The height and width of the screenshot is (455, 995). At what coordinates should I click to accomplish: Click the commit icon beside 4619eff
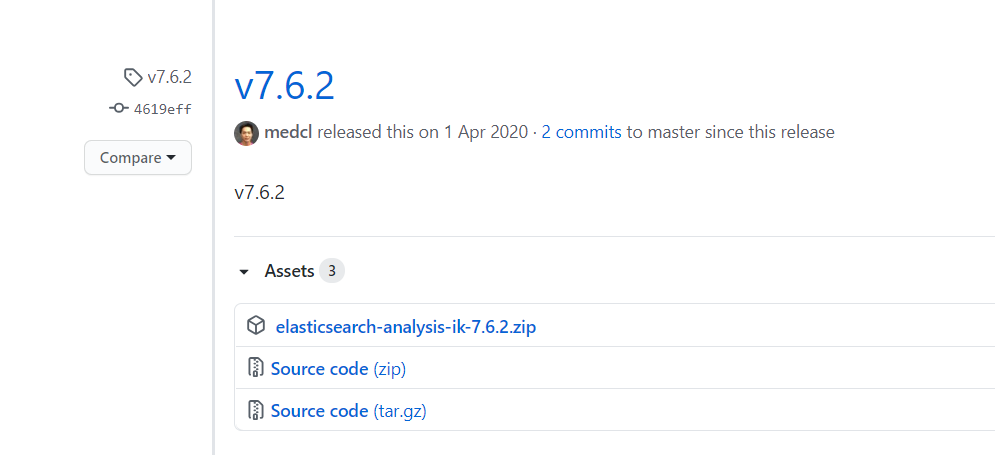tap(119, 109)
